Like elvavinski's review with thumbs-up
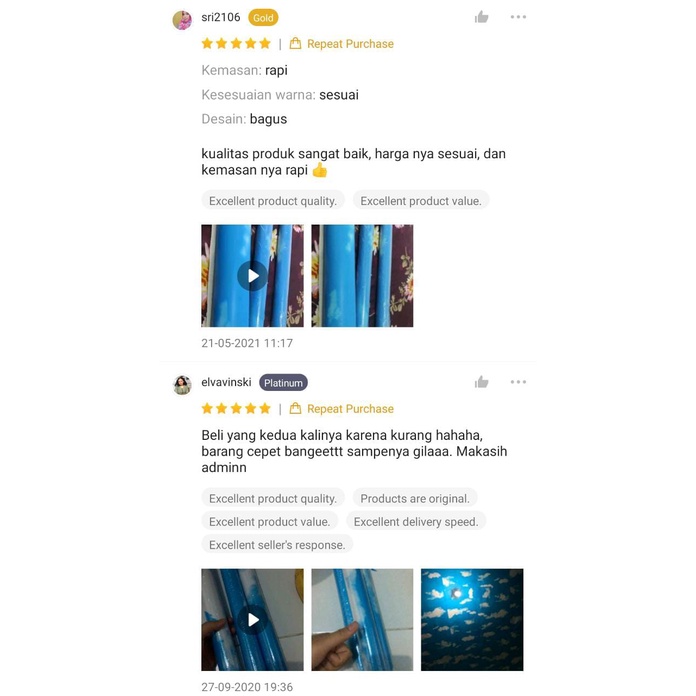The height and width of the screenshot is (696, 696). click(481, 382)
